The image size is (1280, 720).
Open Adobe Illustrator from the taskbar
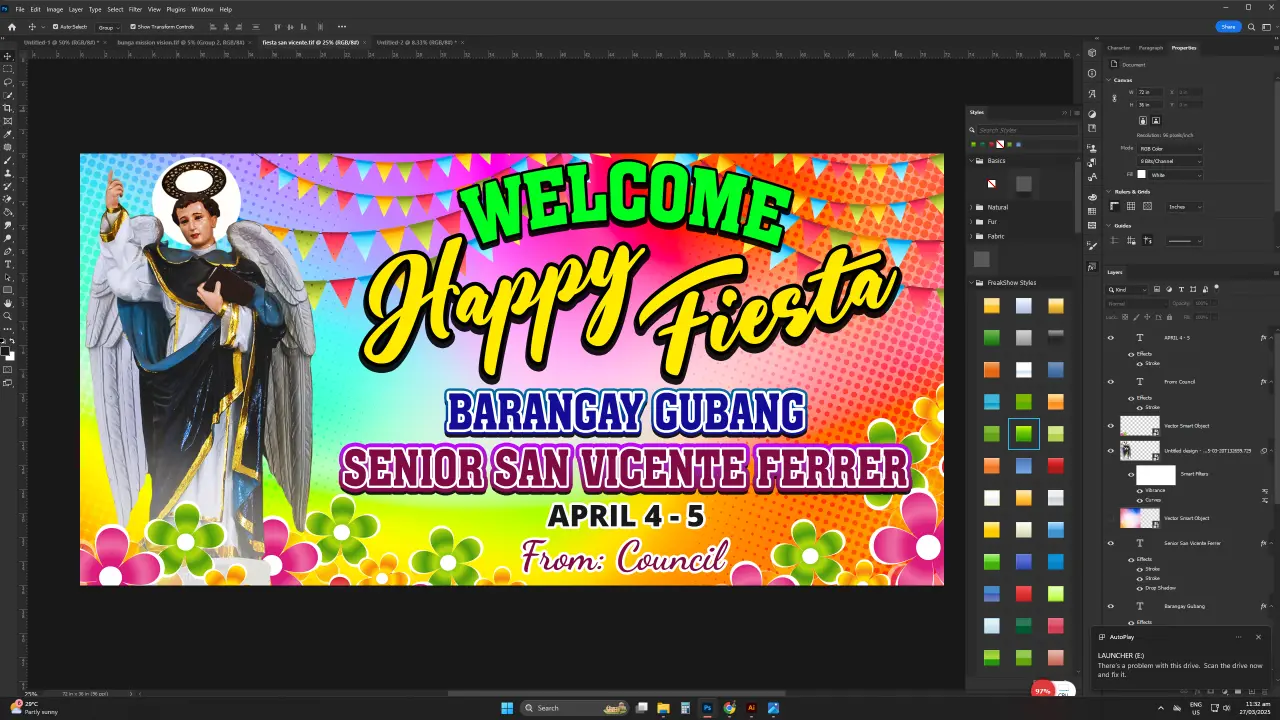click(751, 708)
